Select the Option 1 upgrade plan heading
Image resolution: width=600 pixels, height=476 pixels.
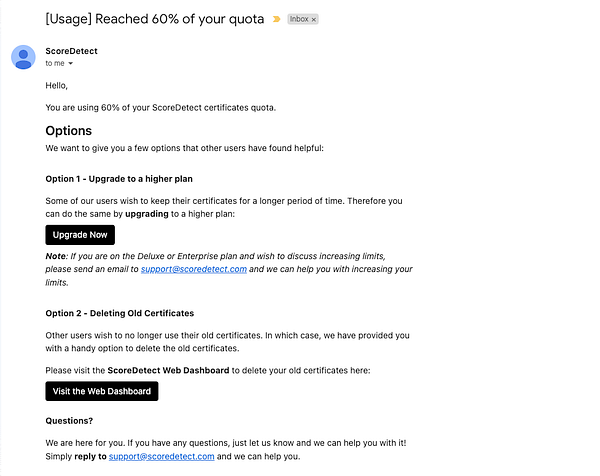coord(119,179)
